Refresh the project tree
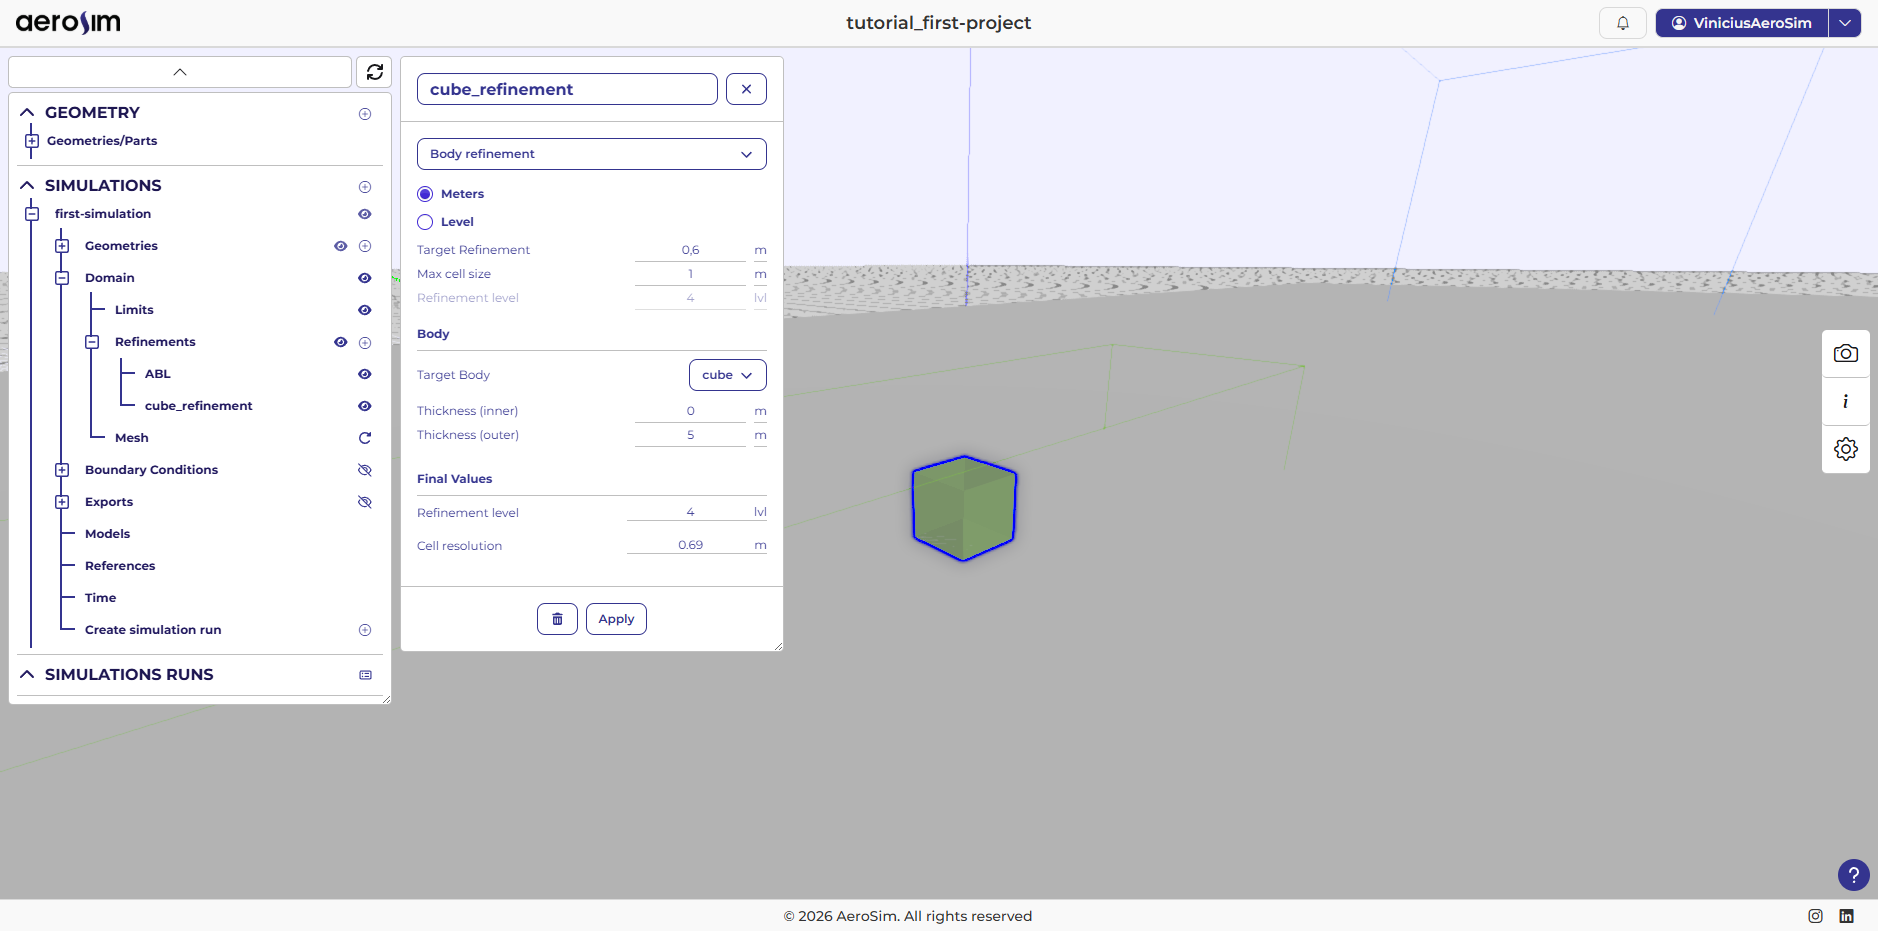The width and height of the screenshot is (1878, 931). click(373, 71)
